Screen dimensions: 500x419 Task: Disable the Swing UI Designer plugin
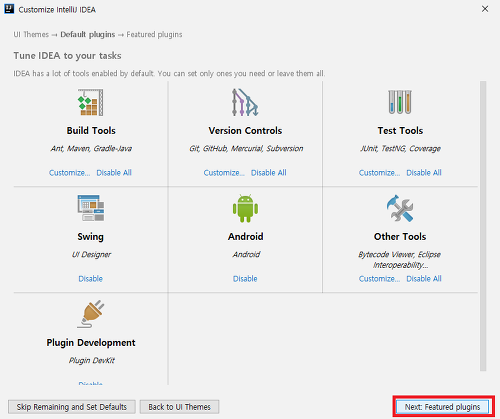click(90, 279)
